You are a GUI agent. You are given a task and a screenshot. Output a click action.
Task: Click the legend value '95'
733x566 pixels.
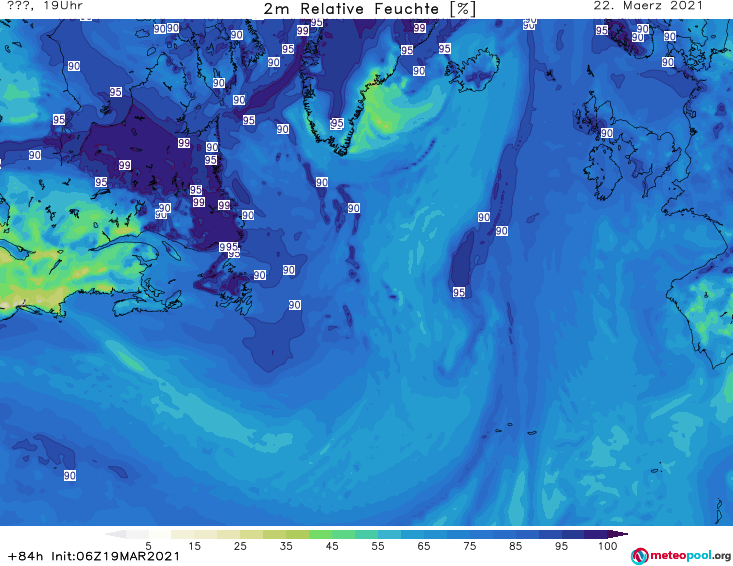(561, 545)
